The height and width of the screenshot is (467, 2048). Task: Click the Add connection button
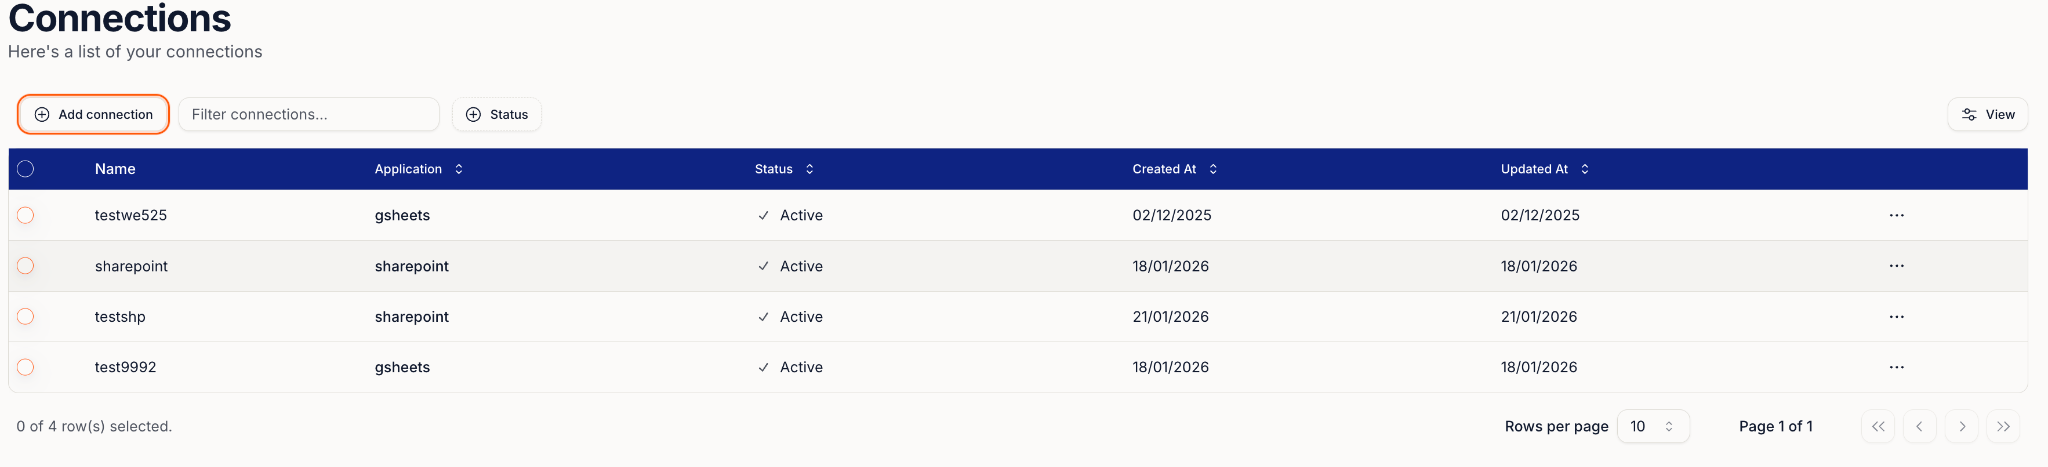coord(93,114)
